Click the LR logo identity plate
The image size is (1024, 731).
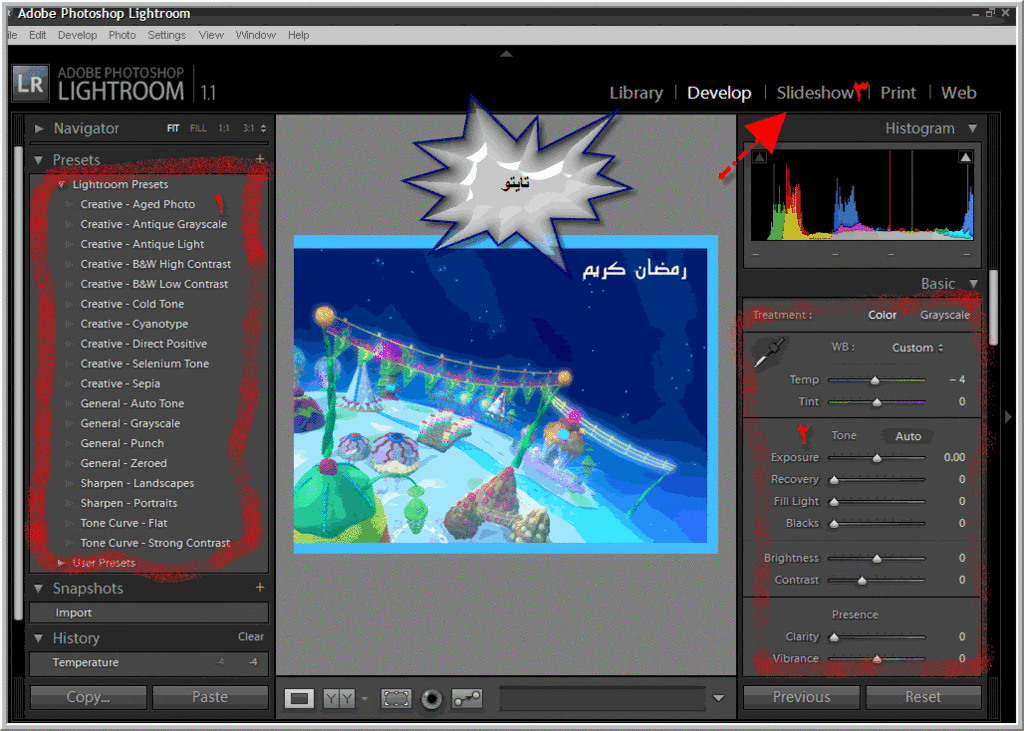click(31, 84)
